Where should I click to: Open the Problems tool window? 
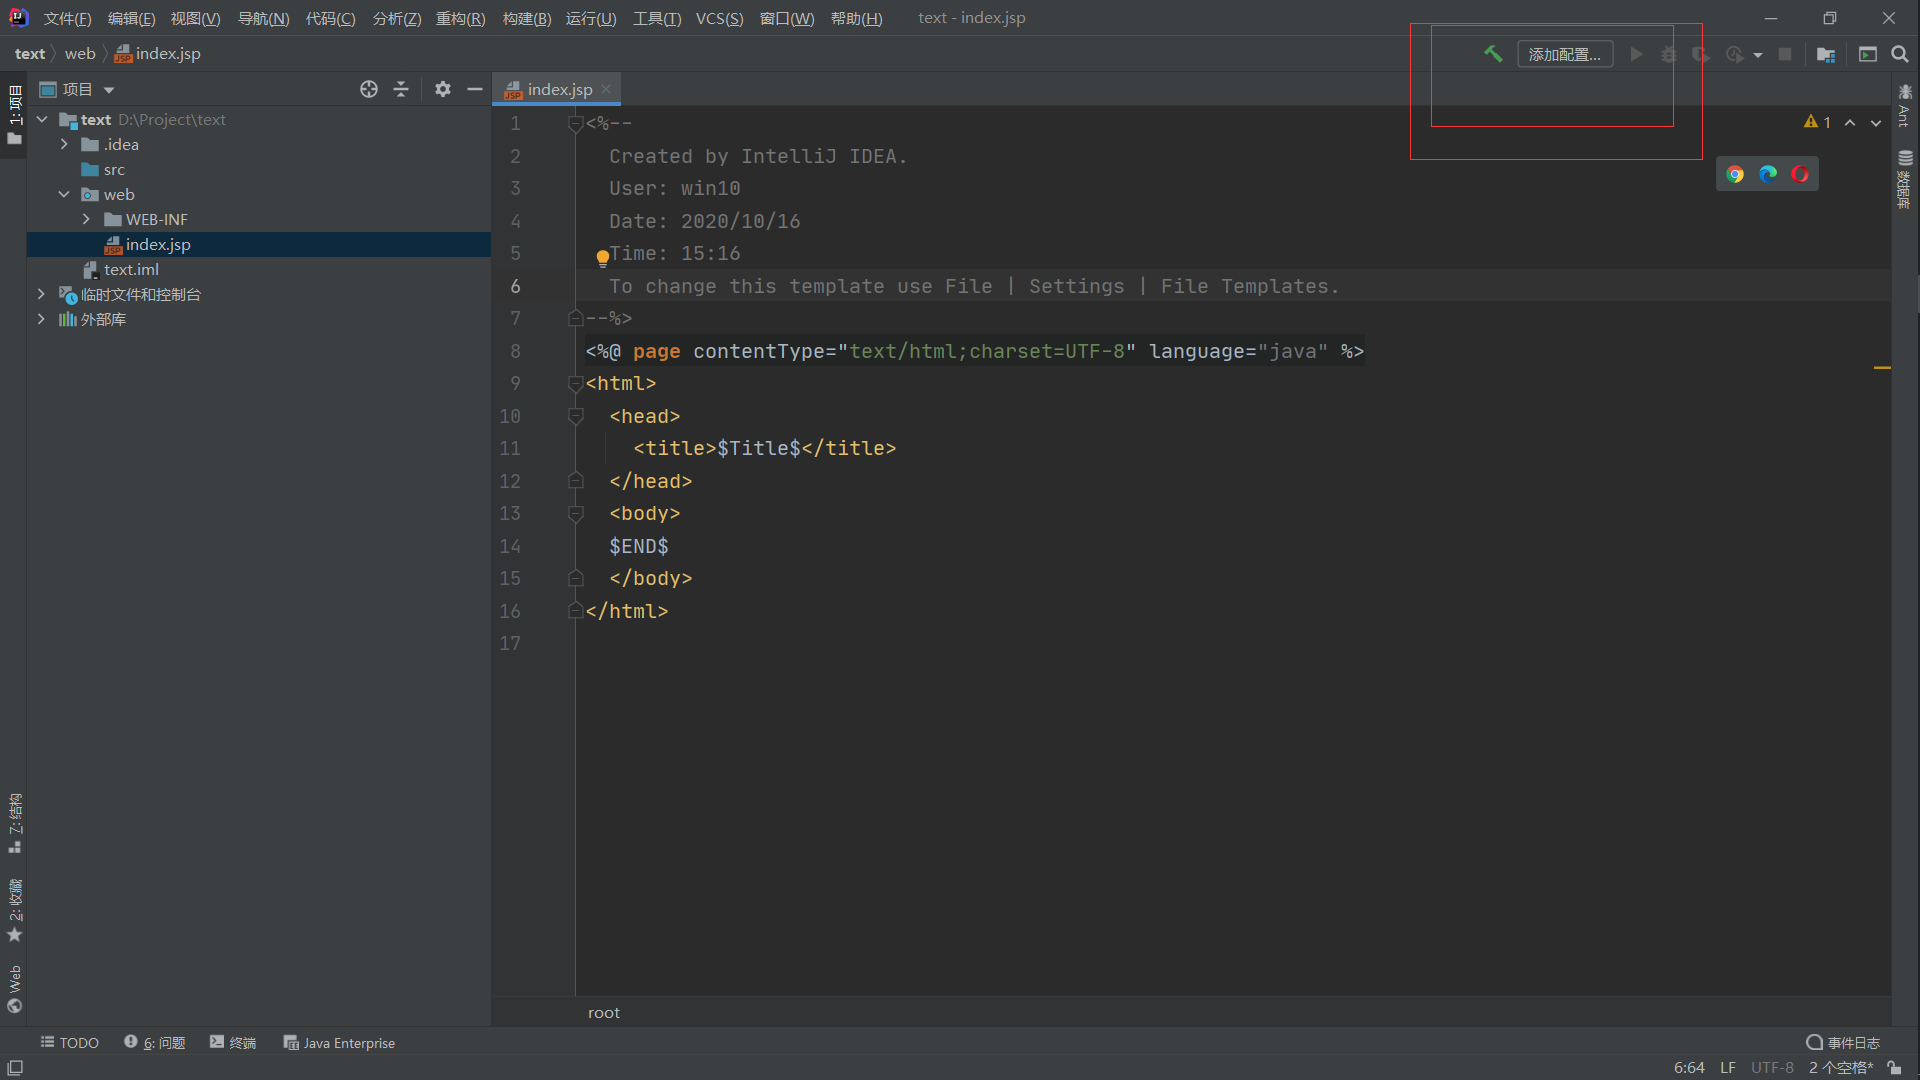(x=154, y=1042)
